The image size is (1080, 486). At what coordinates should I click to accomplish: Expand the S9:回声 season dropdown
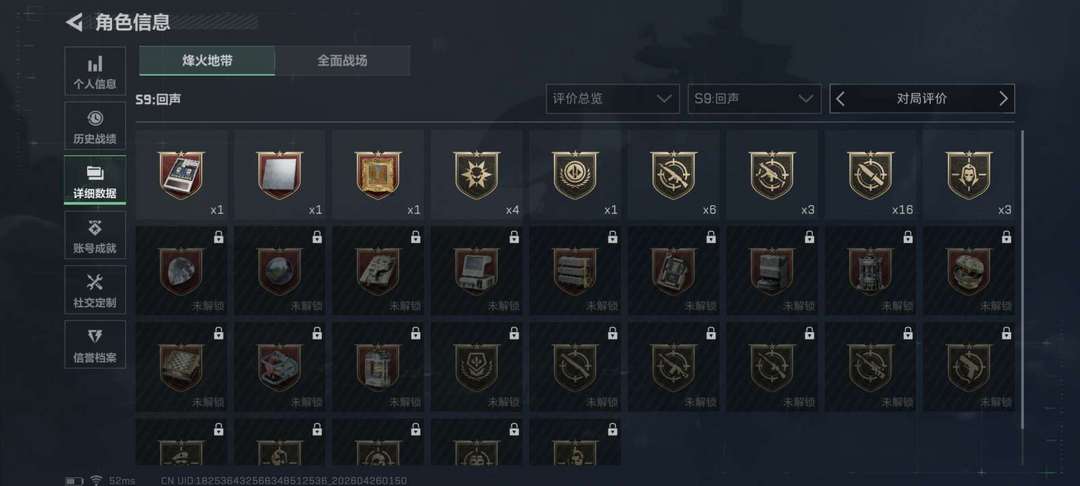click(x=754, y=98)
